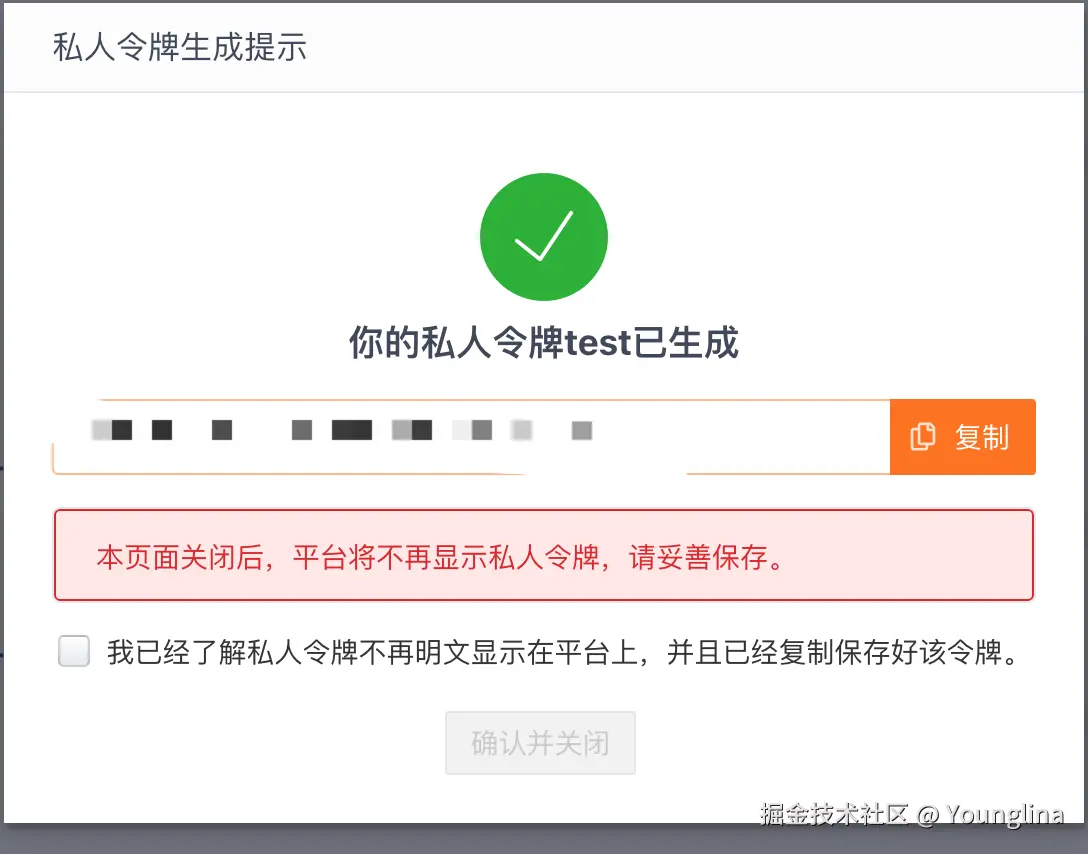Click the empty header area beside the dialog title
This screenshot has height=854, width=1088.
694,47
